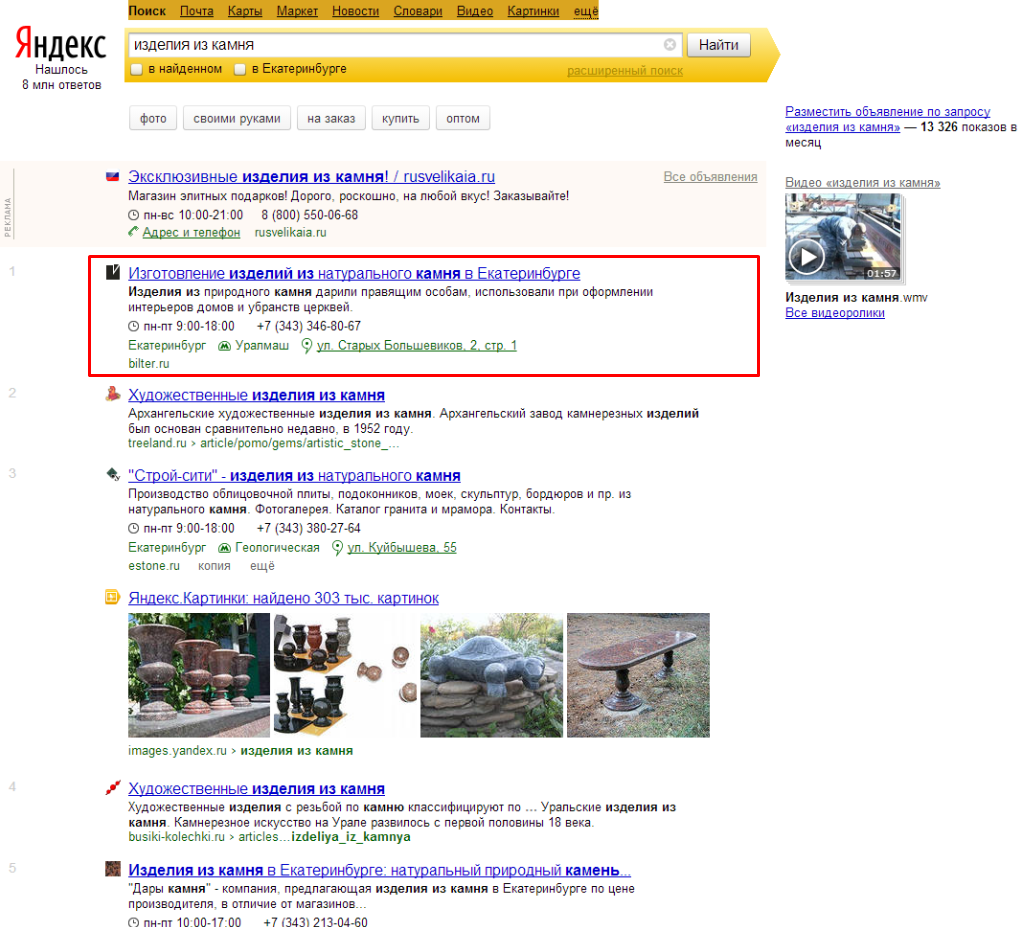Open 'Эксклюзивные изделия из камня' ad link
Image resolution: width=1035 pixels, height=927 pixels.
(x=312, y=176)
